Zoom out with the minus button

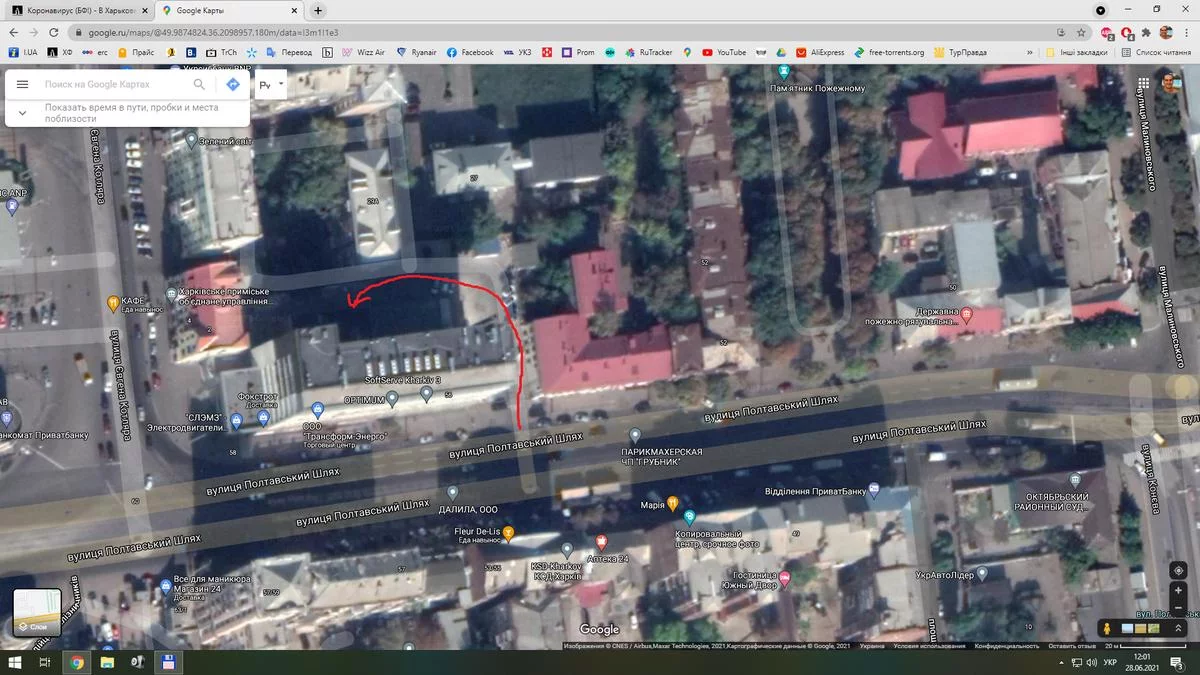(x=1178, y=607)
